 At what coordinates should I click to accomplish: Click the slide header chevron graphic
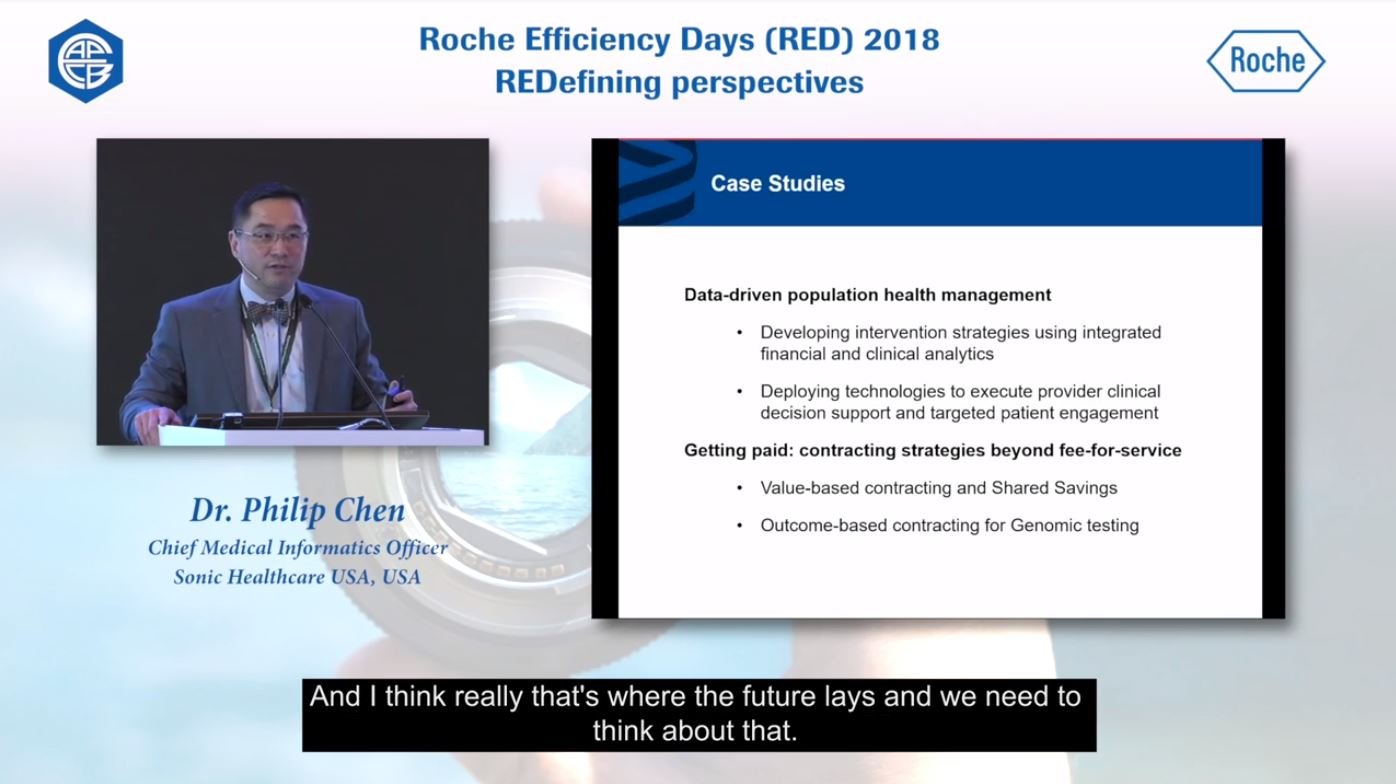(656, 181)
